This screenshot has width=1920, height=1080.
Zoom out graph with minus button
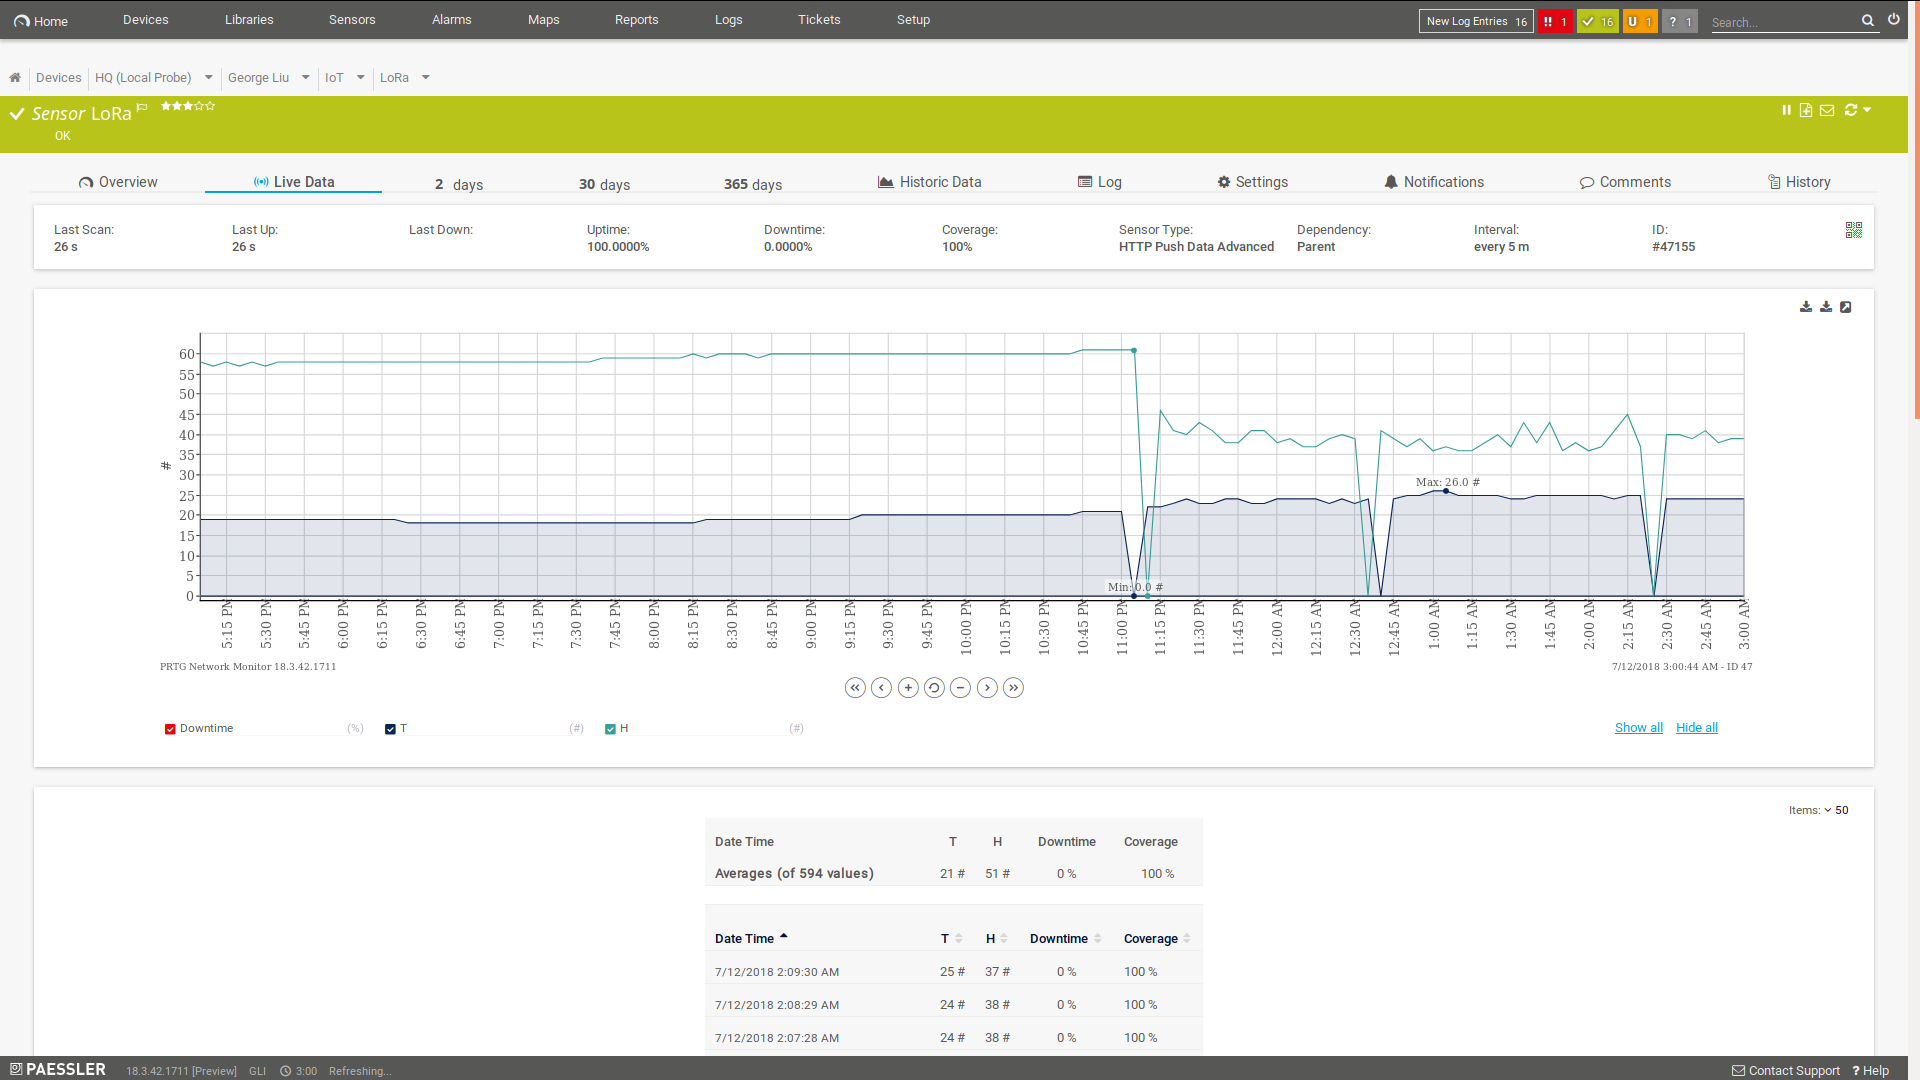(960, 688)
